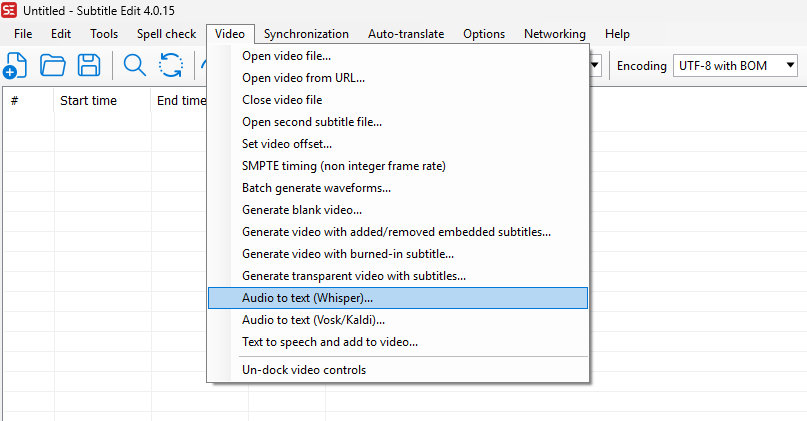
Task: Select Audio to text (Whisper) menu entry
Action: click(307, 298)
